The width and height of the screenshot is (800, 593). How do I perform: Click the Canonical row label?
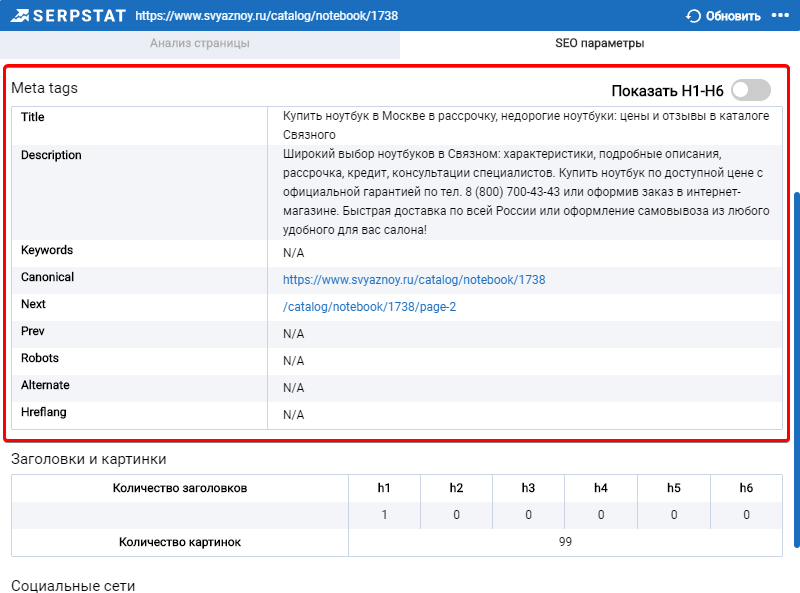pos(47,277)
